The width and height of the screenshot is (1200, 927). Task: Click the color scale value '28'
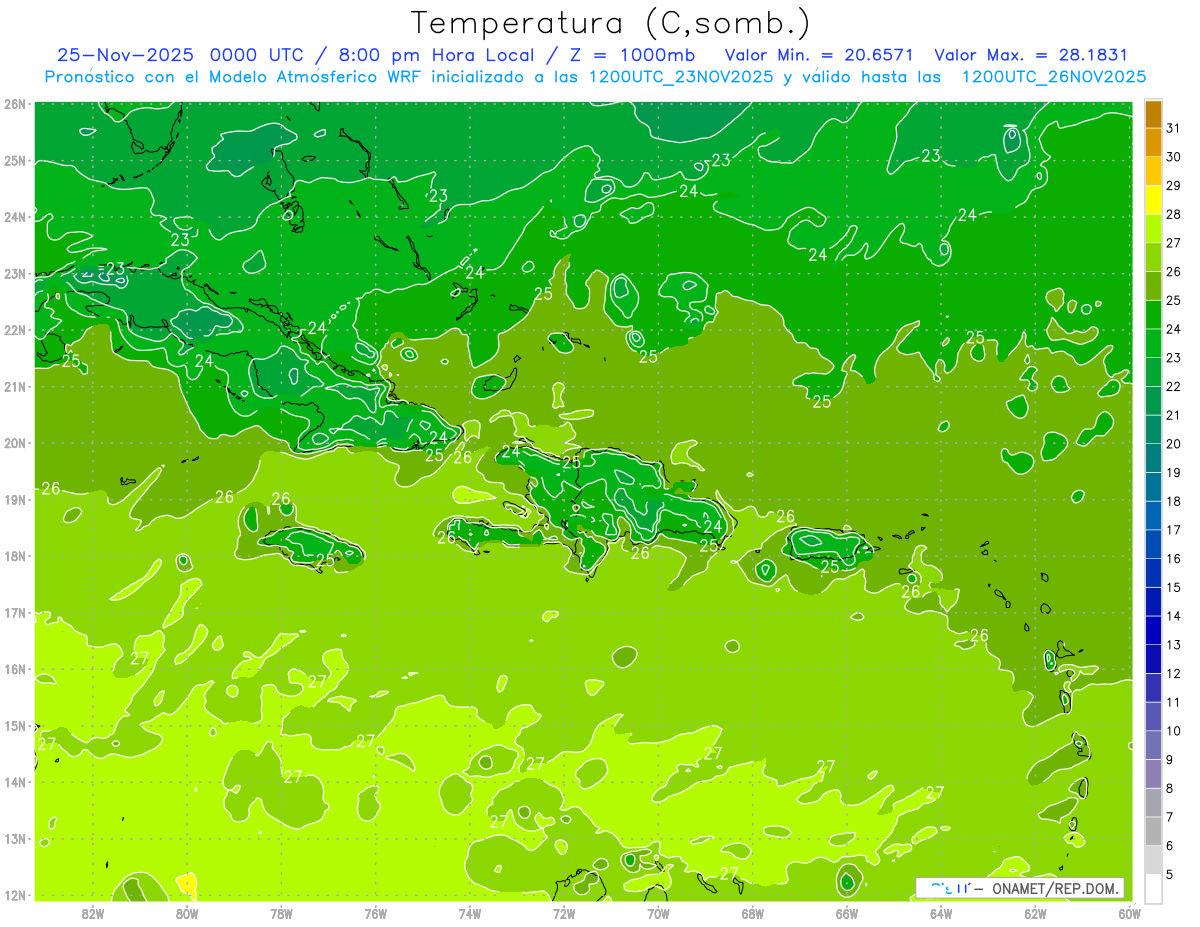pos(1173,214)
